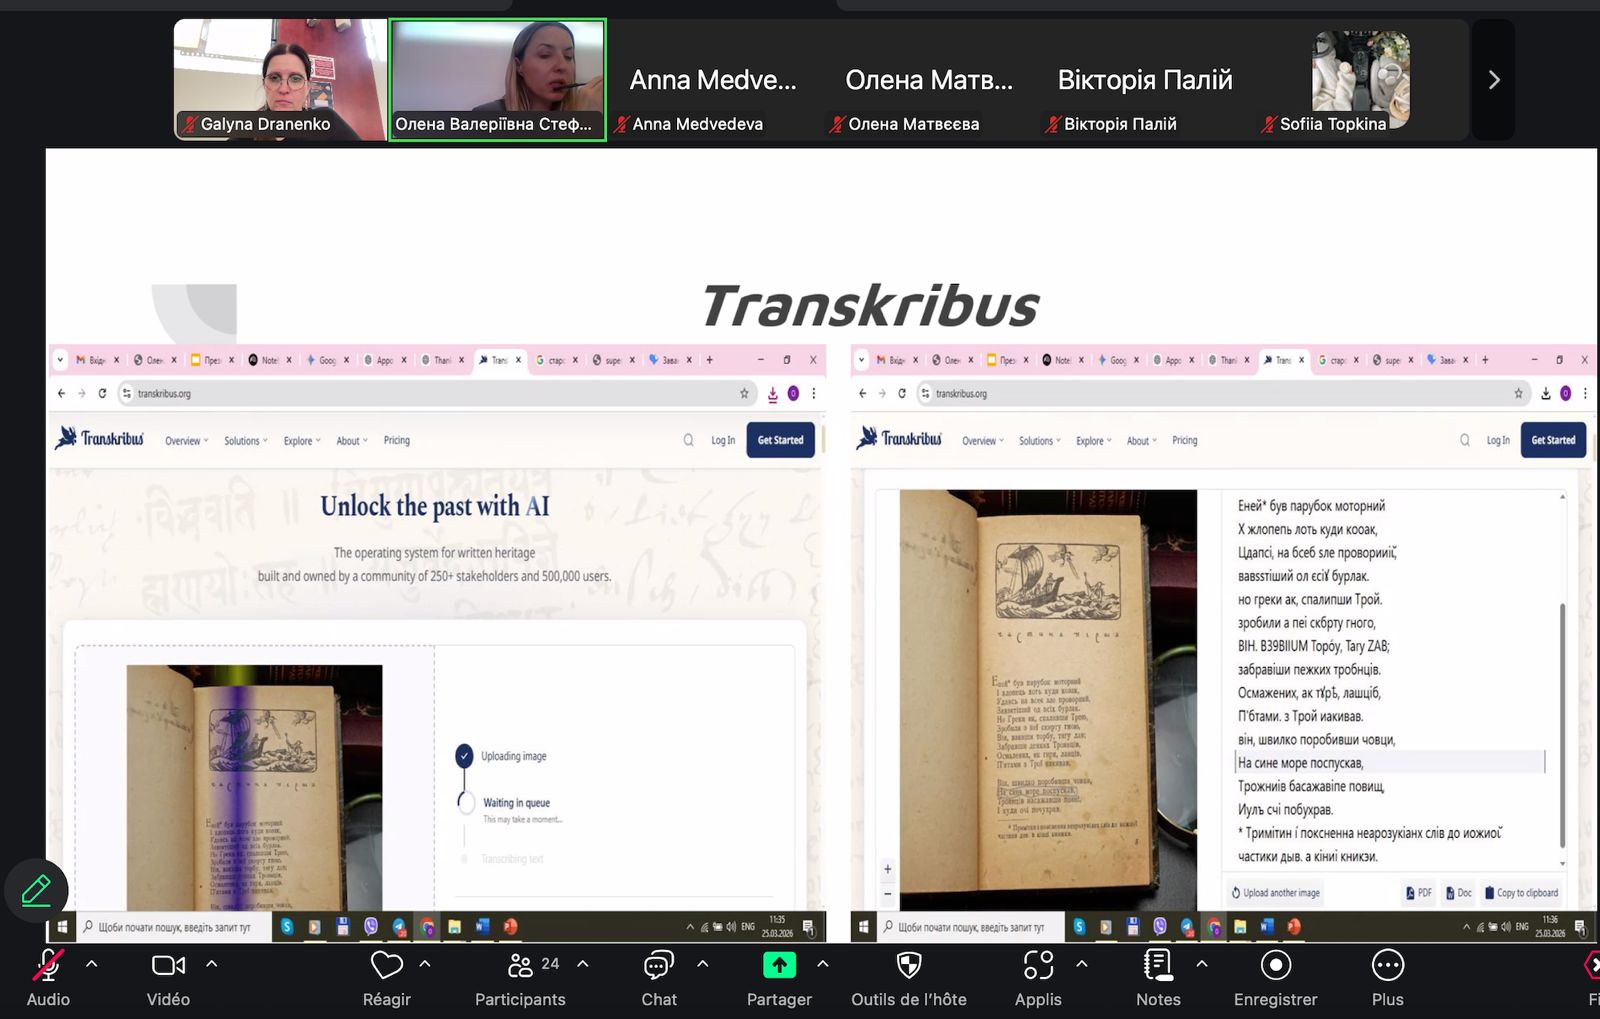
Task: Select Олена Валеріївна's active speaker thumbnail
Action: [x=497, y=80]
